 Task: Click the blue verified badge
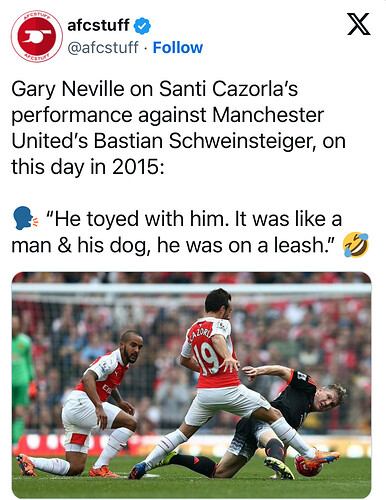pos(142,26)
